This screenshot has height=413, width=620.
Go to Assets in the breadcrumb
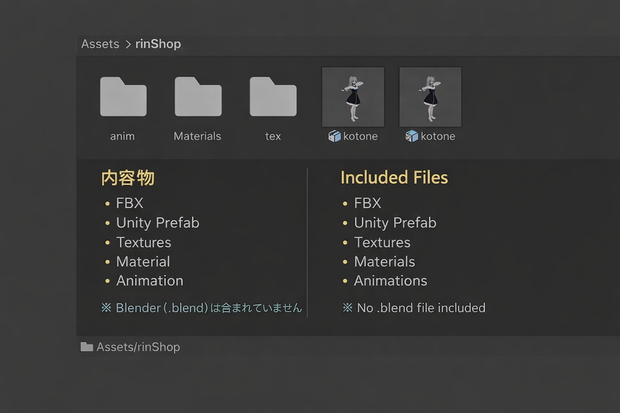[100, 44]
